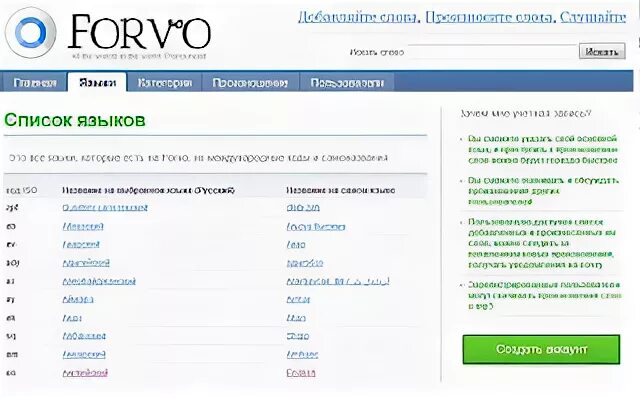This screenshot has width=640, height=398.
Task: Click the word search input field
Action: pyautogui.click(x=492, y=52)
